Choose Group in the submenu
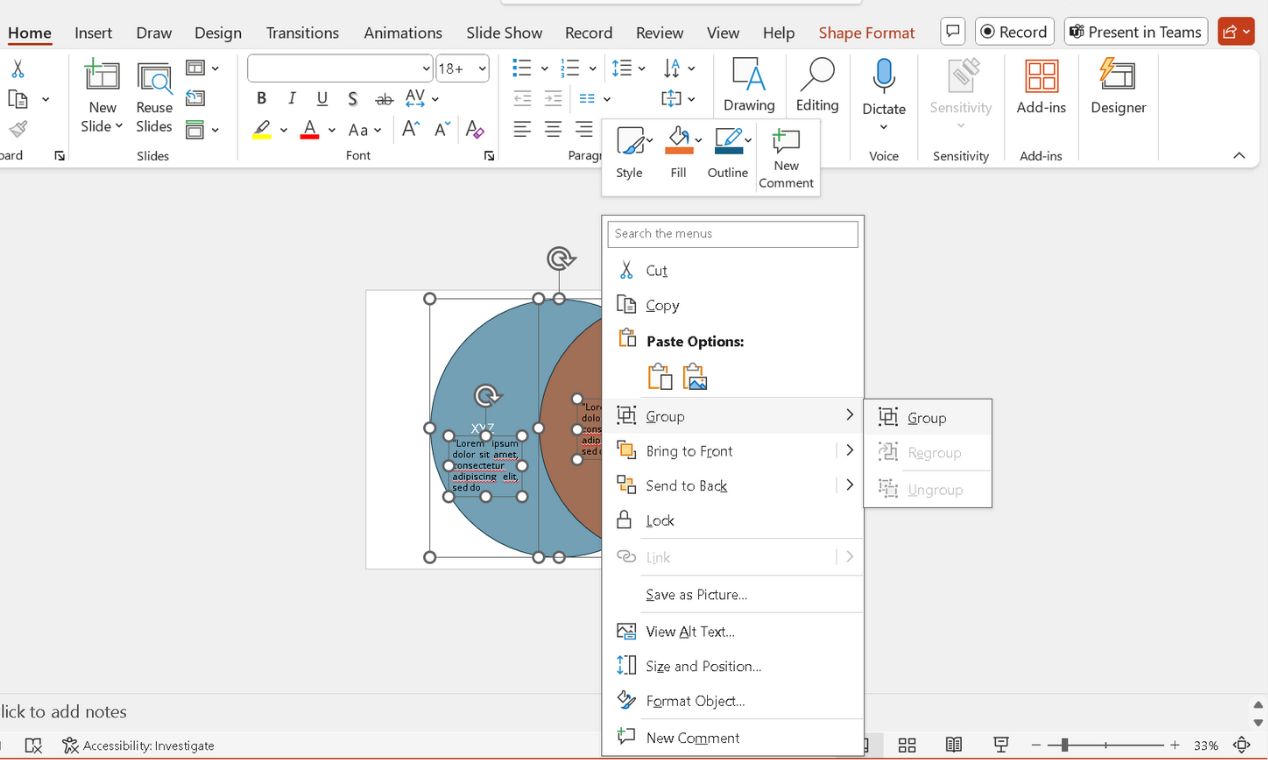This screenshot has width=1268, height=760. tap(927, 418)
